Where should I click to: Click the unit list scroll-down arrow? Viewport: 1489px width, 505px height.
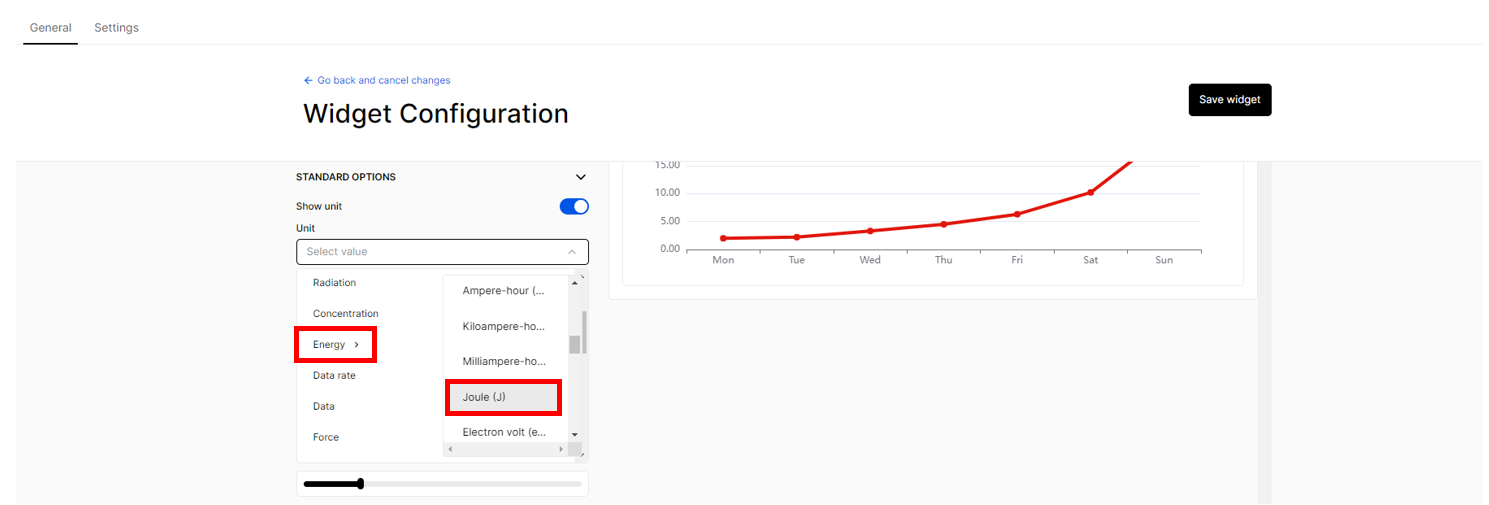(x=574, y=434)
